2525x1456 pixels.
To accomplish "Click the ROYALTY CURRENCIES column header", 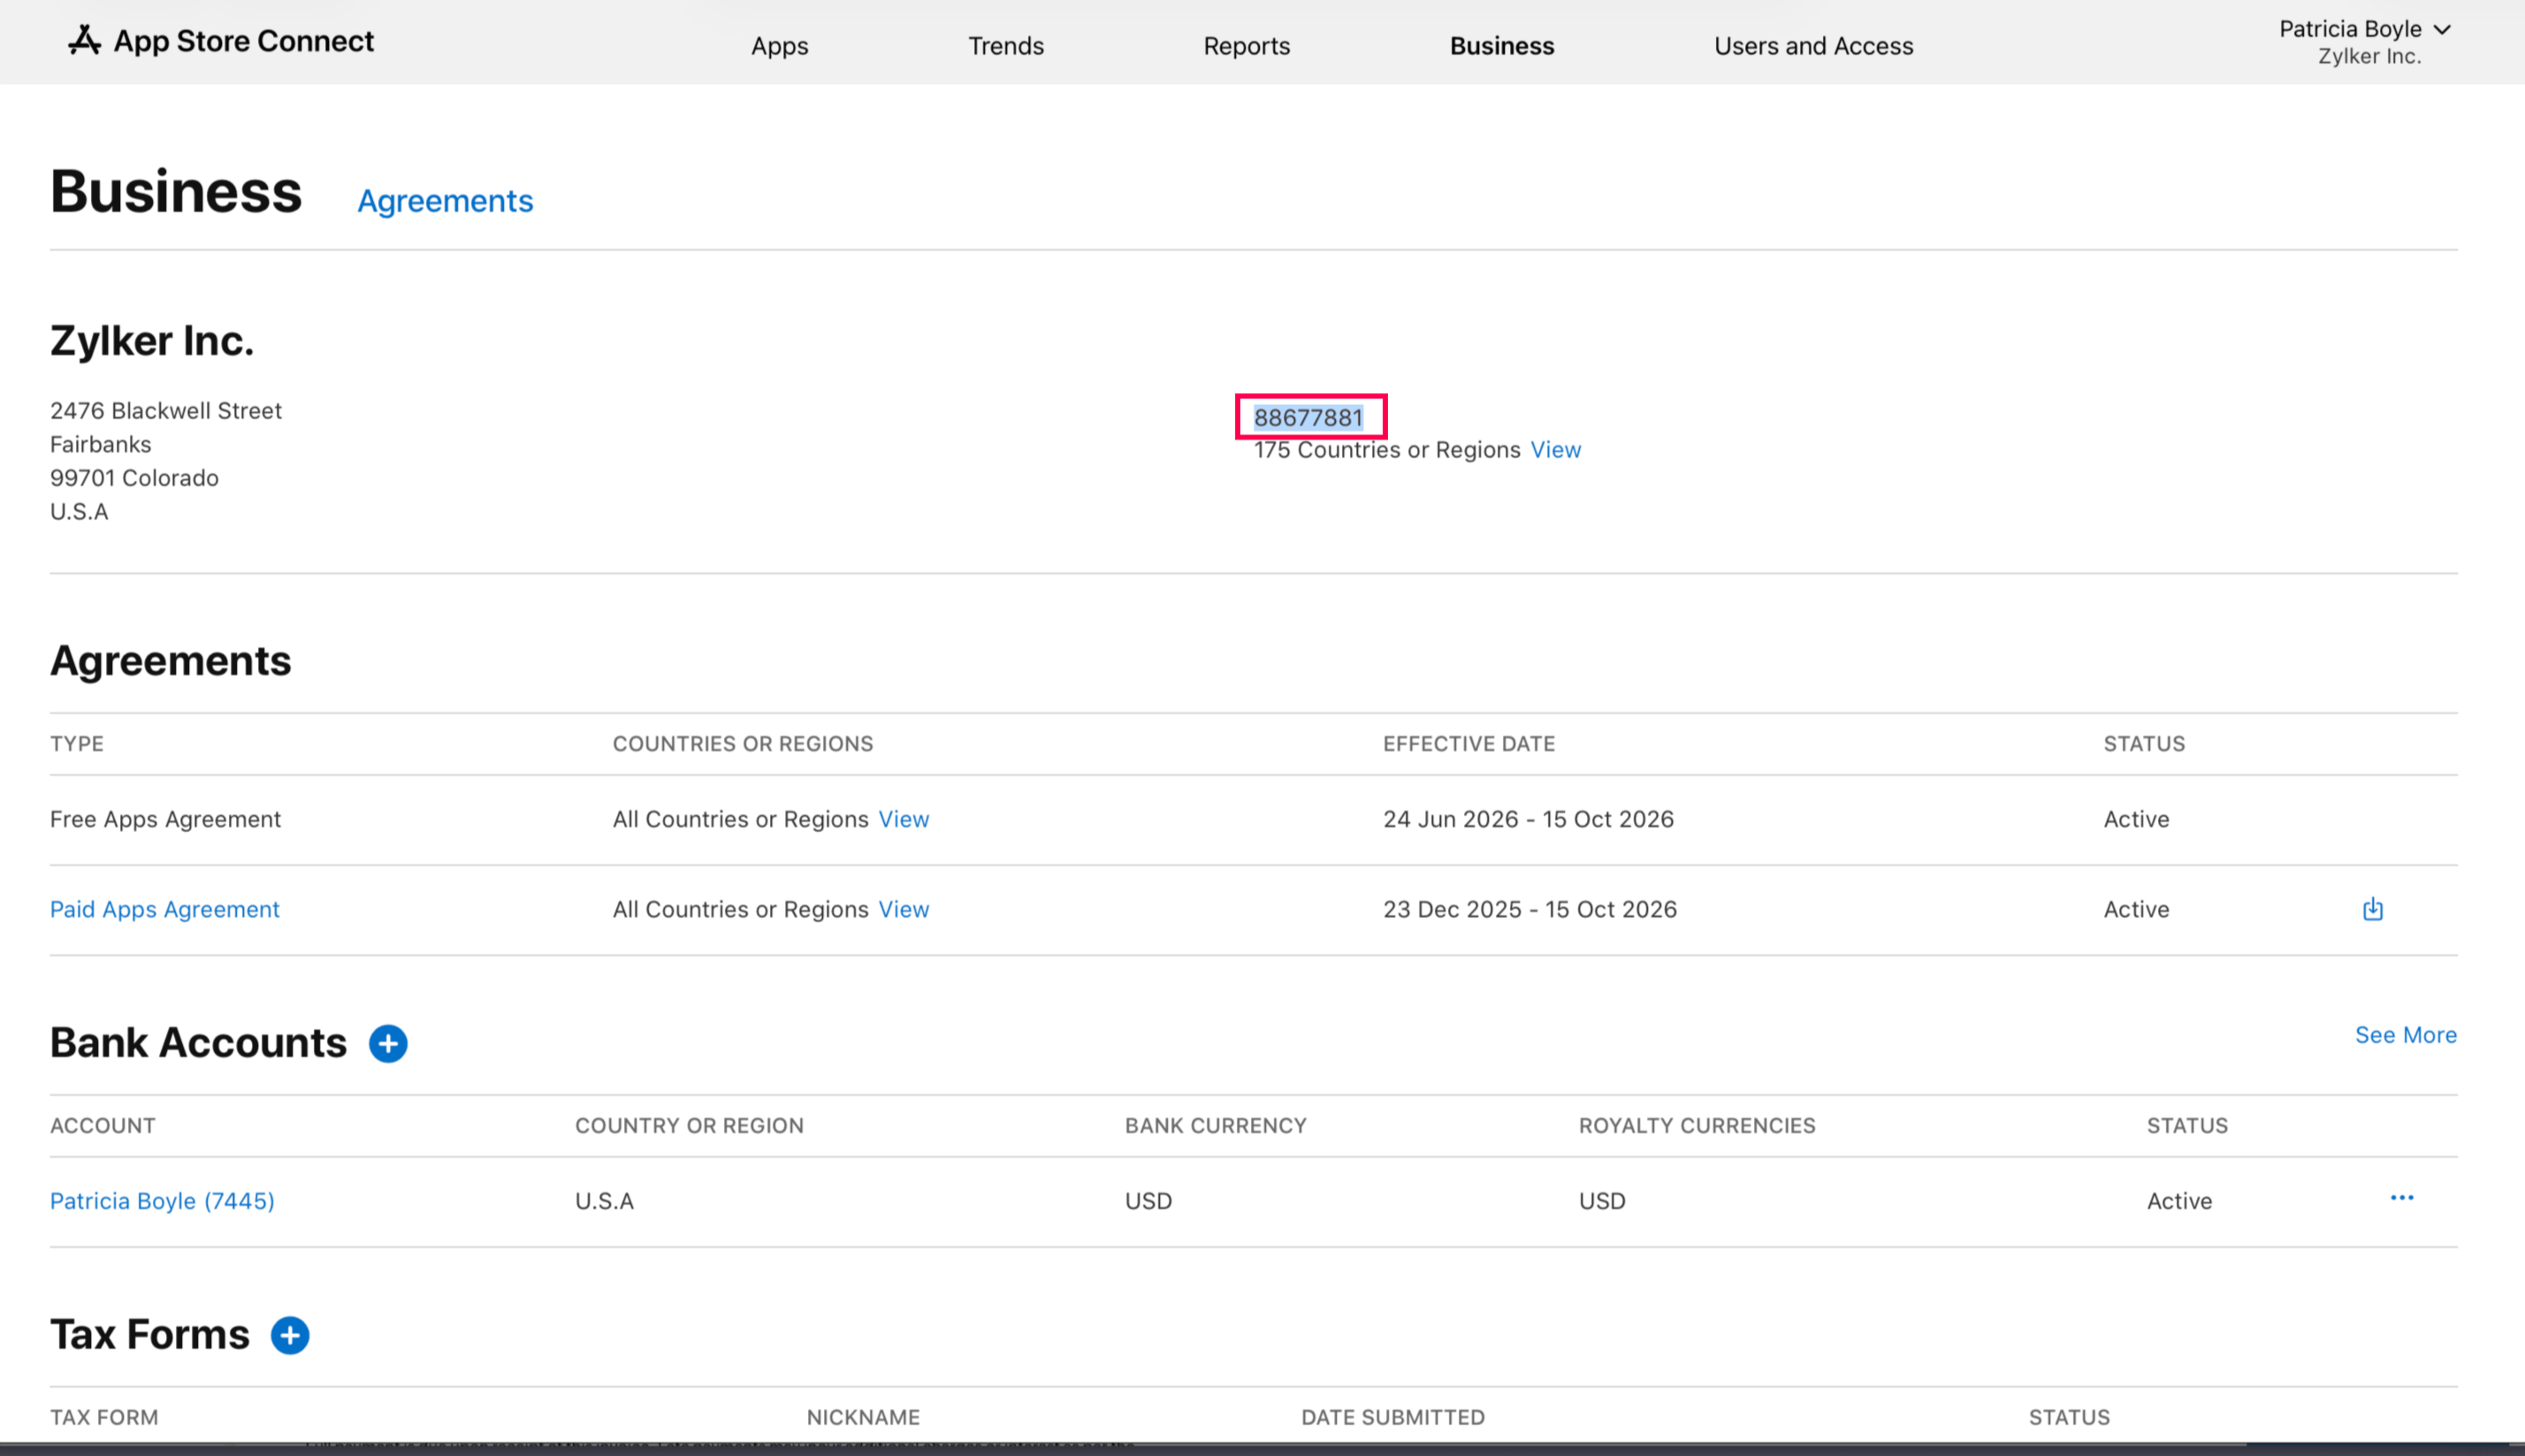I will click(1697, 1126).
